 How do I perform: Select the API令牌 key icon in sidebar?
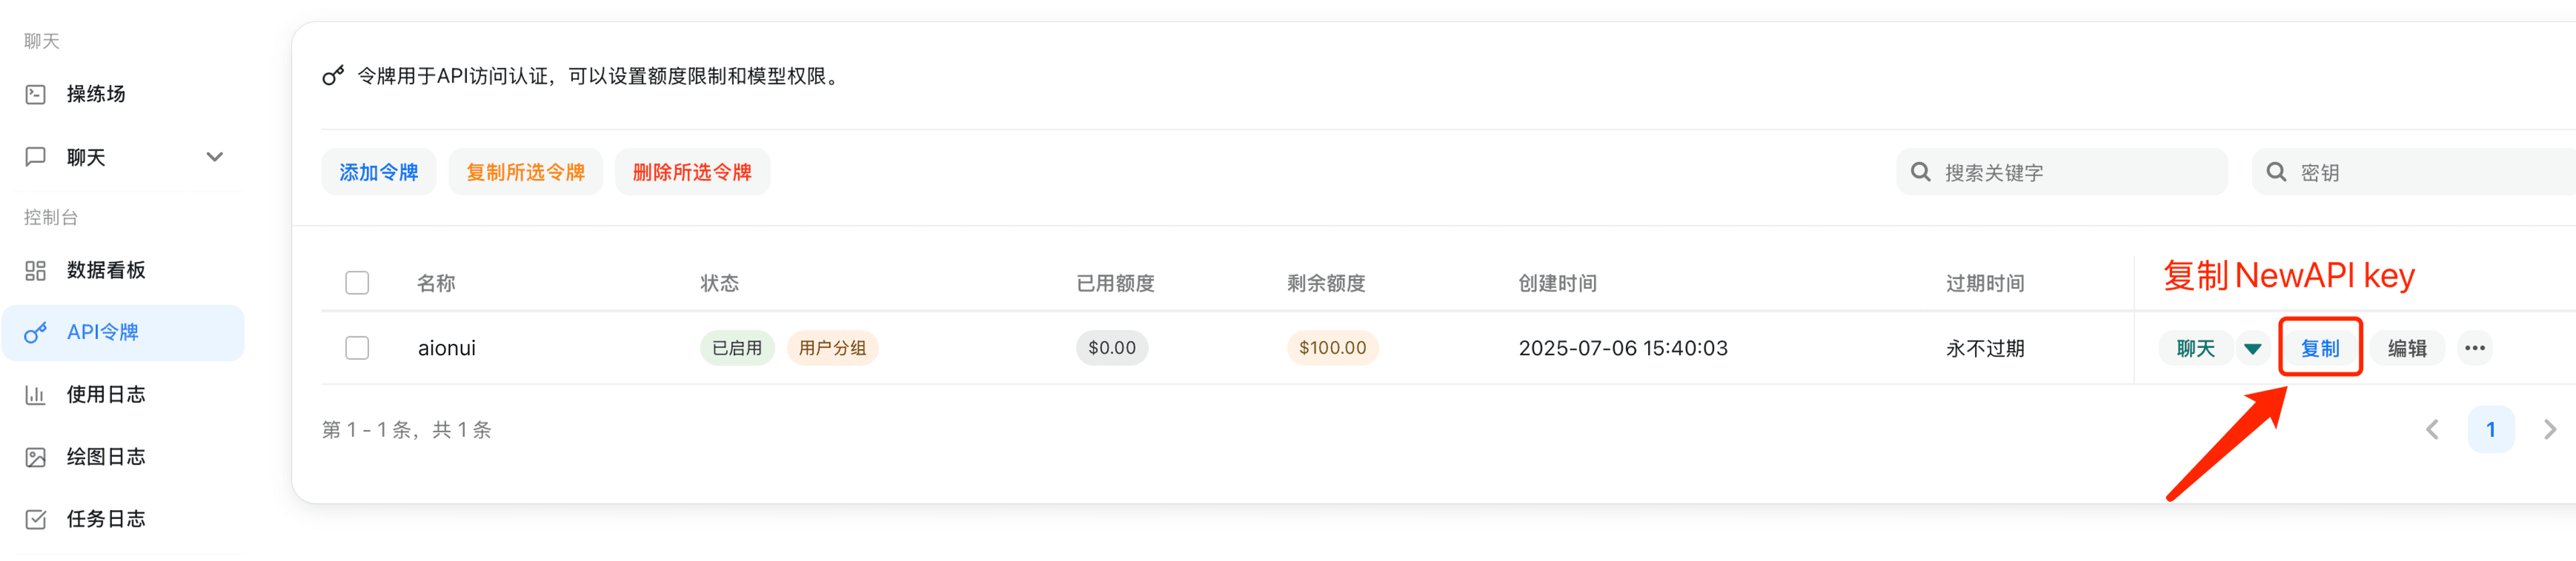pos(36,332)
